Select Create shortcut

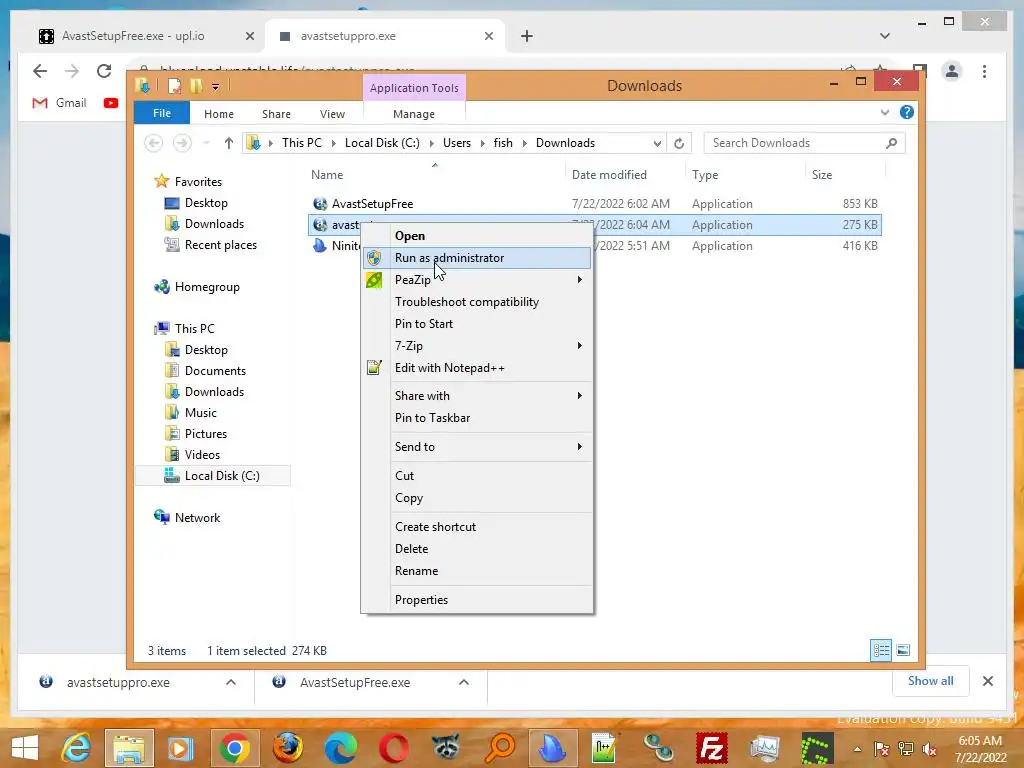click(x=477, y=527)
